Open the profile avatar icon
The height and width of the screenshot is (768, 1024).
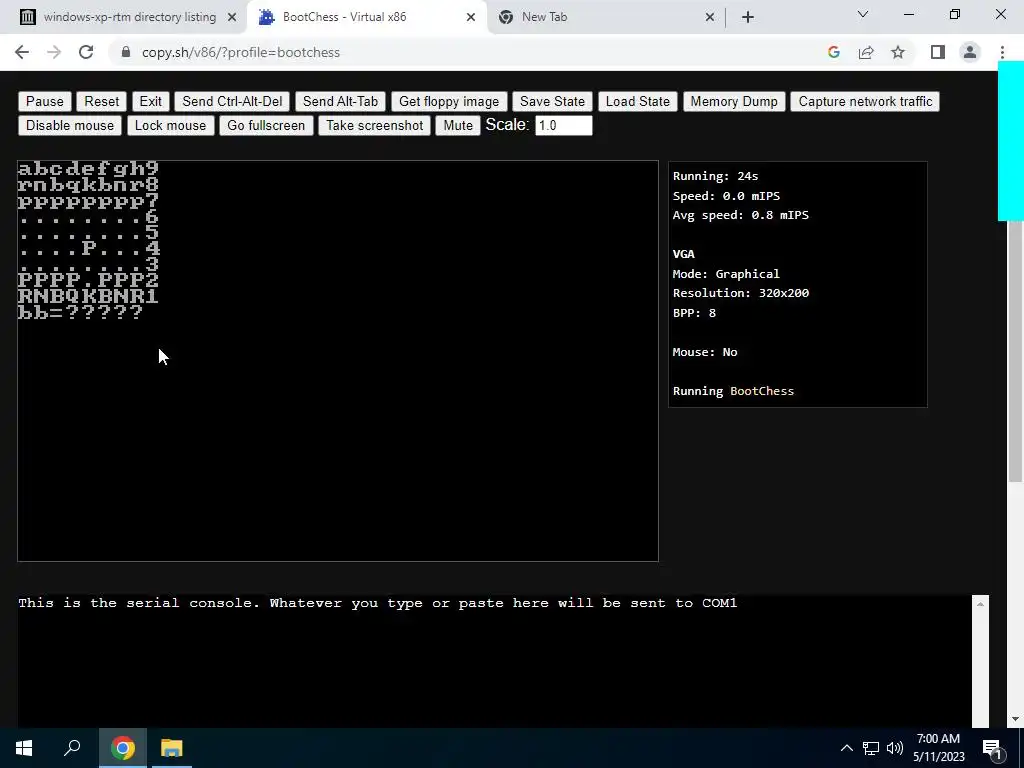click(970, 52)
